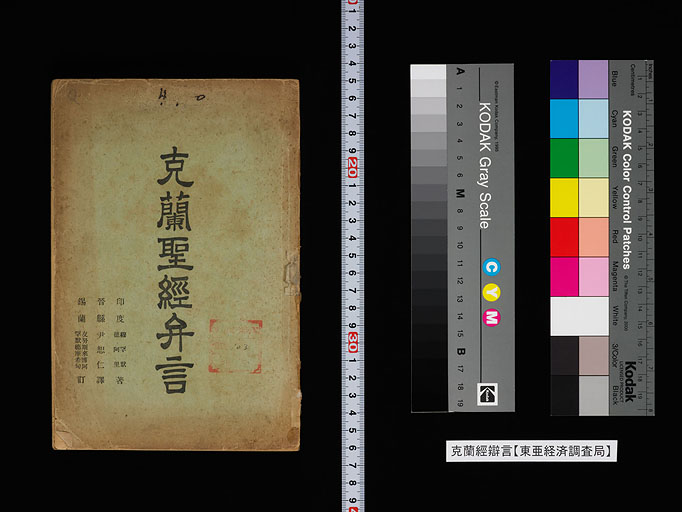Viewport: 682px width, 512px height.
Task: Select the saturated green color patch
Action: tap(564, 158)
